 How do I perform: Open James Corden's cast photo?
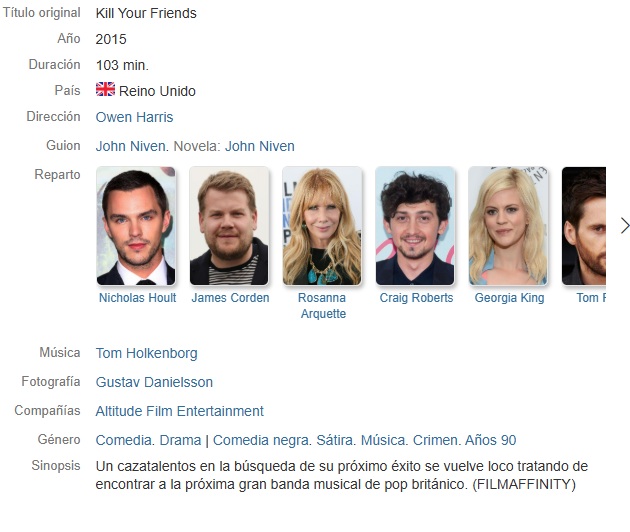pos(229,226)
